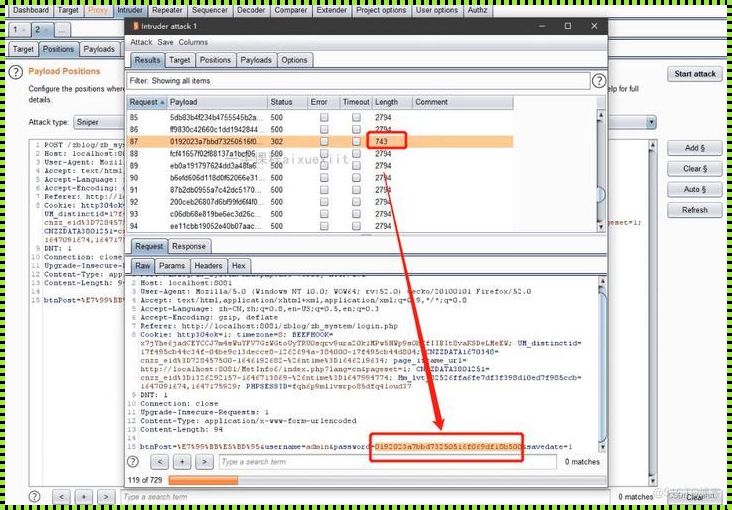Tick Error checkbox for request 87
Screen dimensions: 732x510
coord(324,142)
